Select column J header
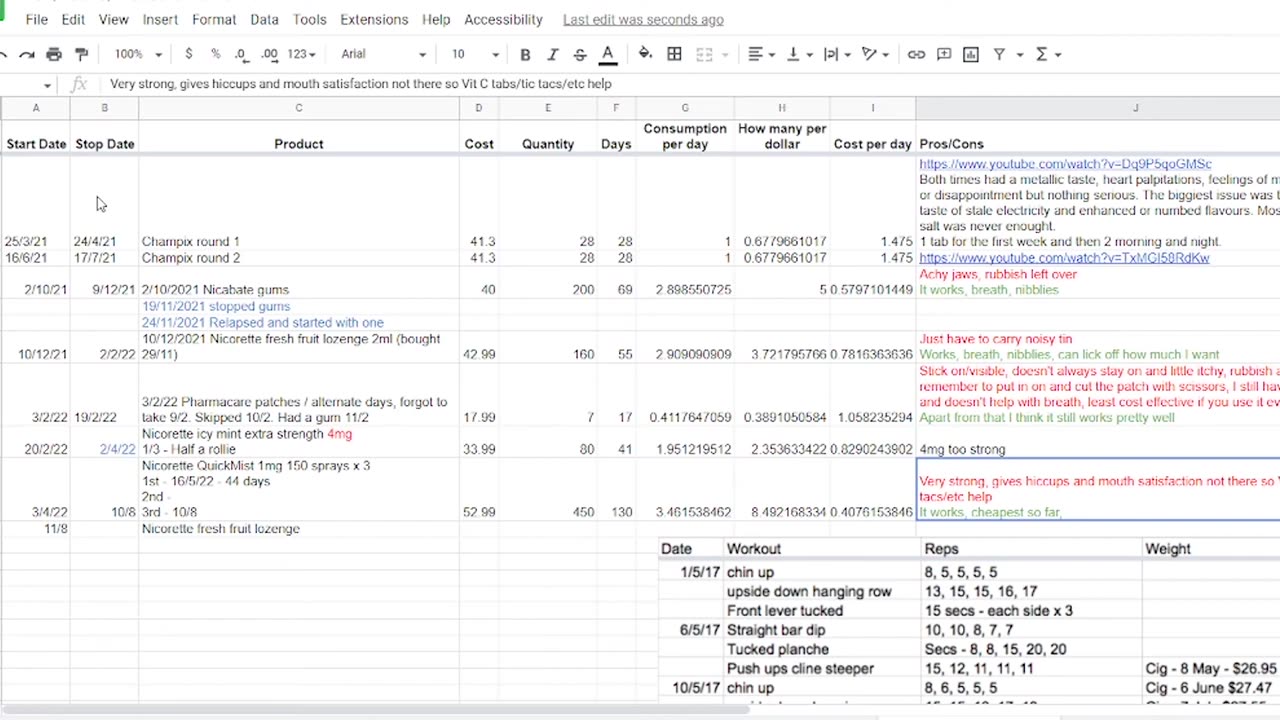1280x720 pixels. pos(1135,108)
